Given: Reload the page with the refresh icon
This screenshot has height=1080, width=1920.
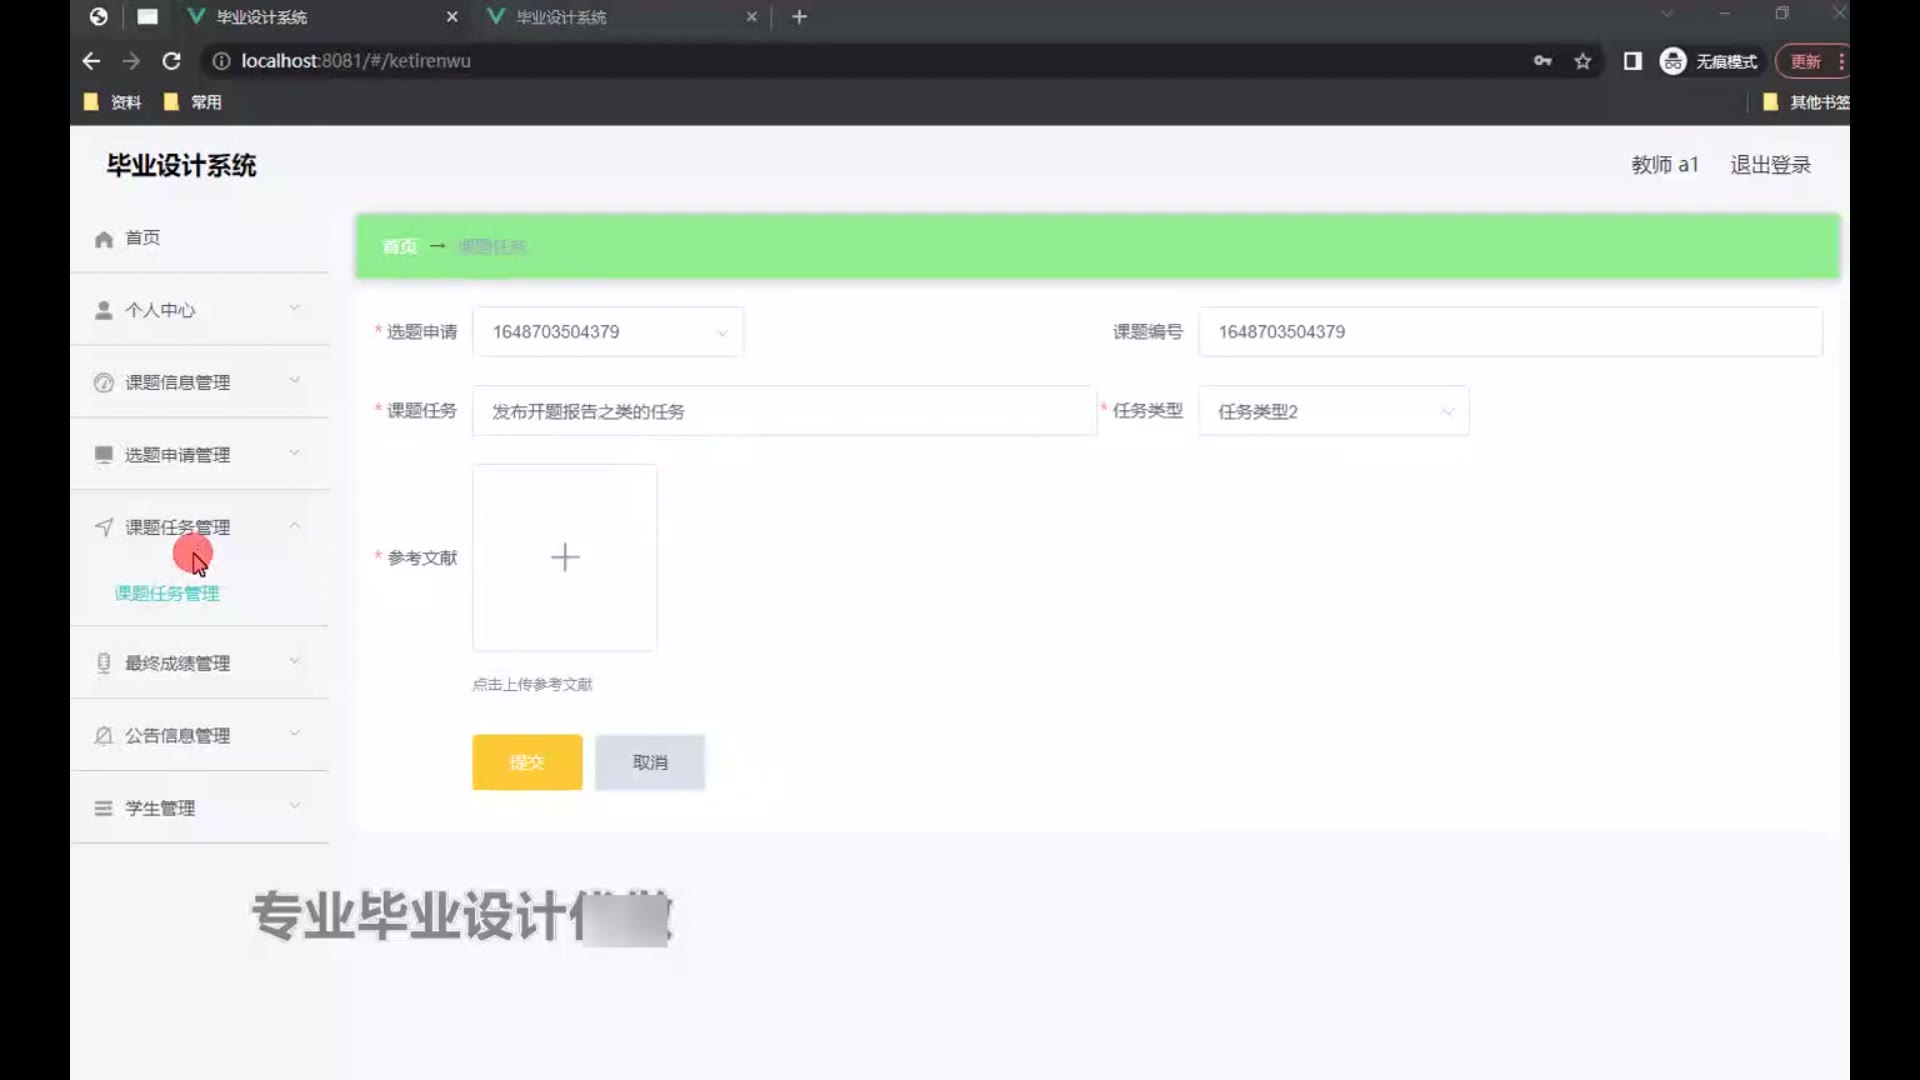Looking at the screenshot, I should (x=171, y=61).
